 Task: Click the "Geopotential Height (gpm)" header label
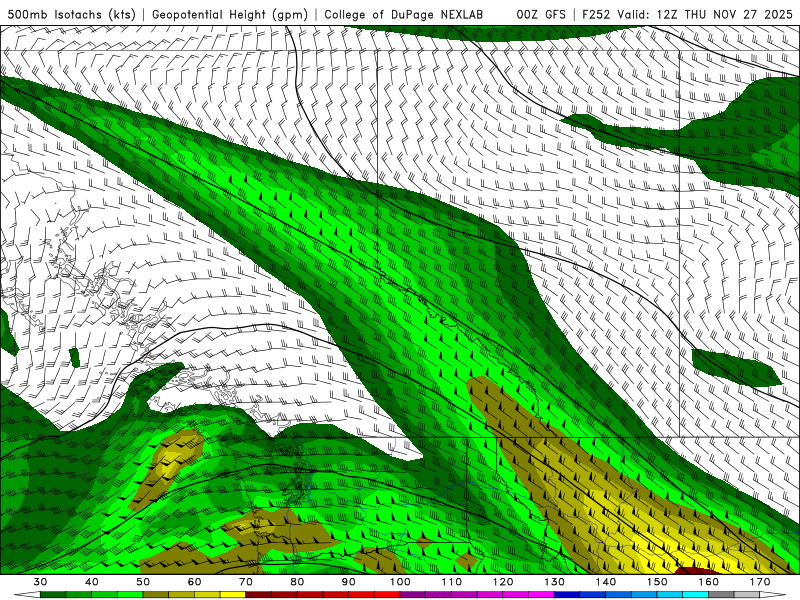230,15
